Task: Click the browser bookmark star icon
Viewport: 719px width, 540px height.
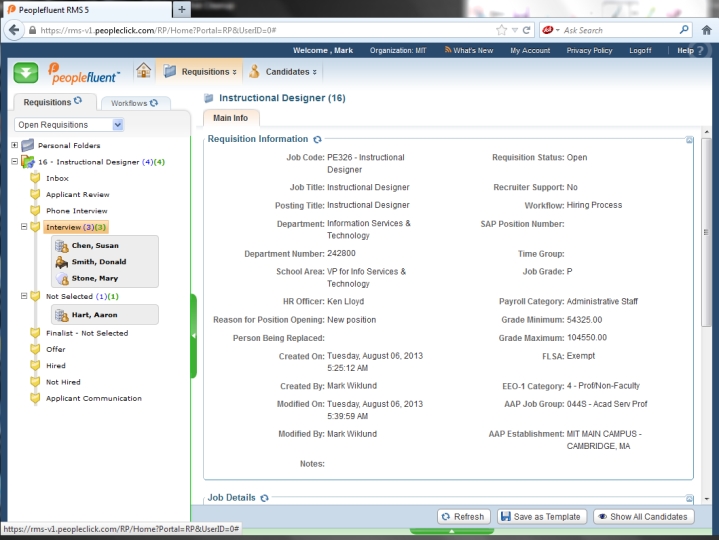Action: (501, 30)
